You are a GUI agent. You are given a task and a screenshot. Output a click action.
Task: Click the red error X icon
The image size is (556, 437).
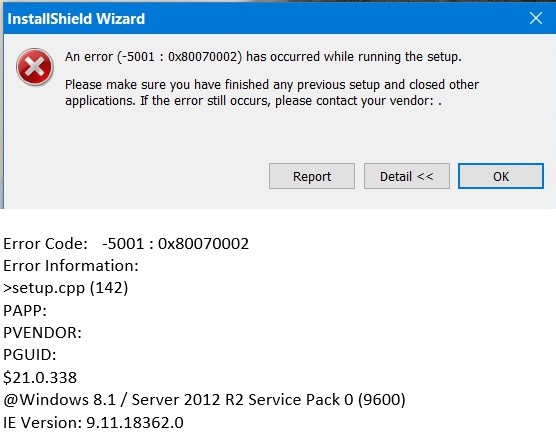coord(35,67)
